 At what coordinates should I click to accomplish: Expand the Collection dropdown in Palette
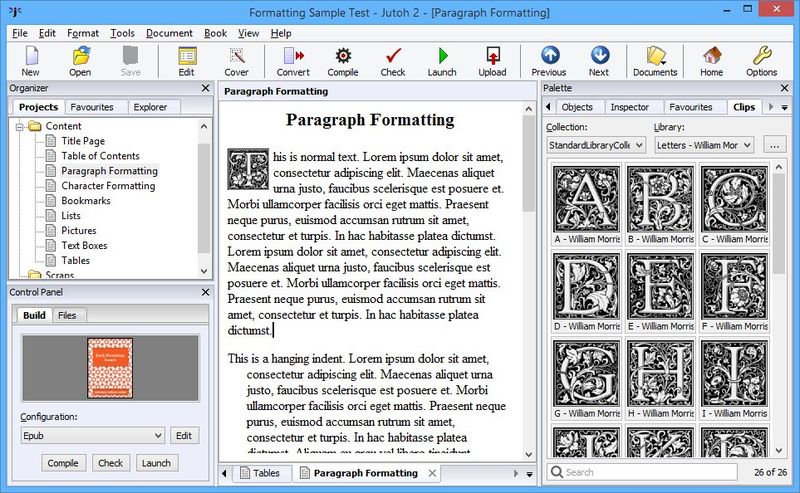596,145
